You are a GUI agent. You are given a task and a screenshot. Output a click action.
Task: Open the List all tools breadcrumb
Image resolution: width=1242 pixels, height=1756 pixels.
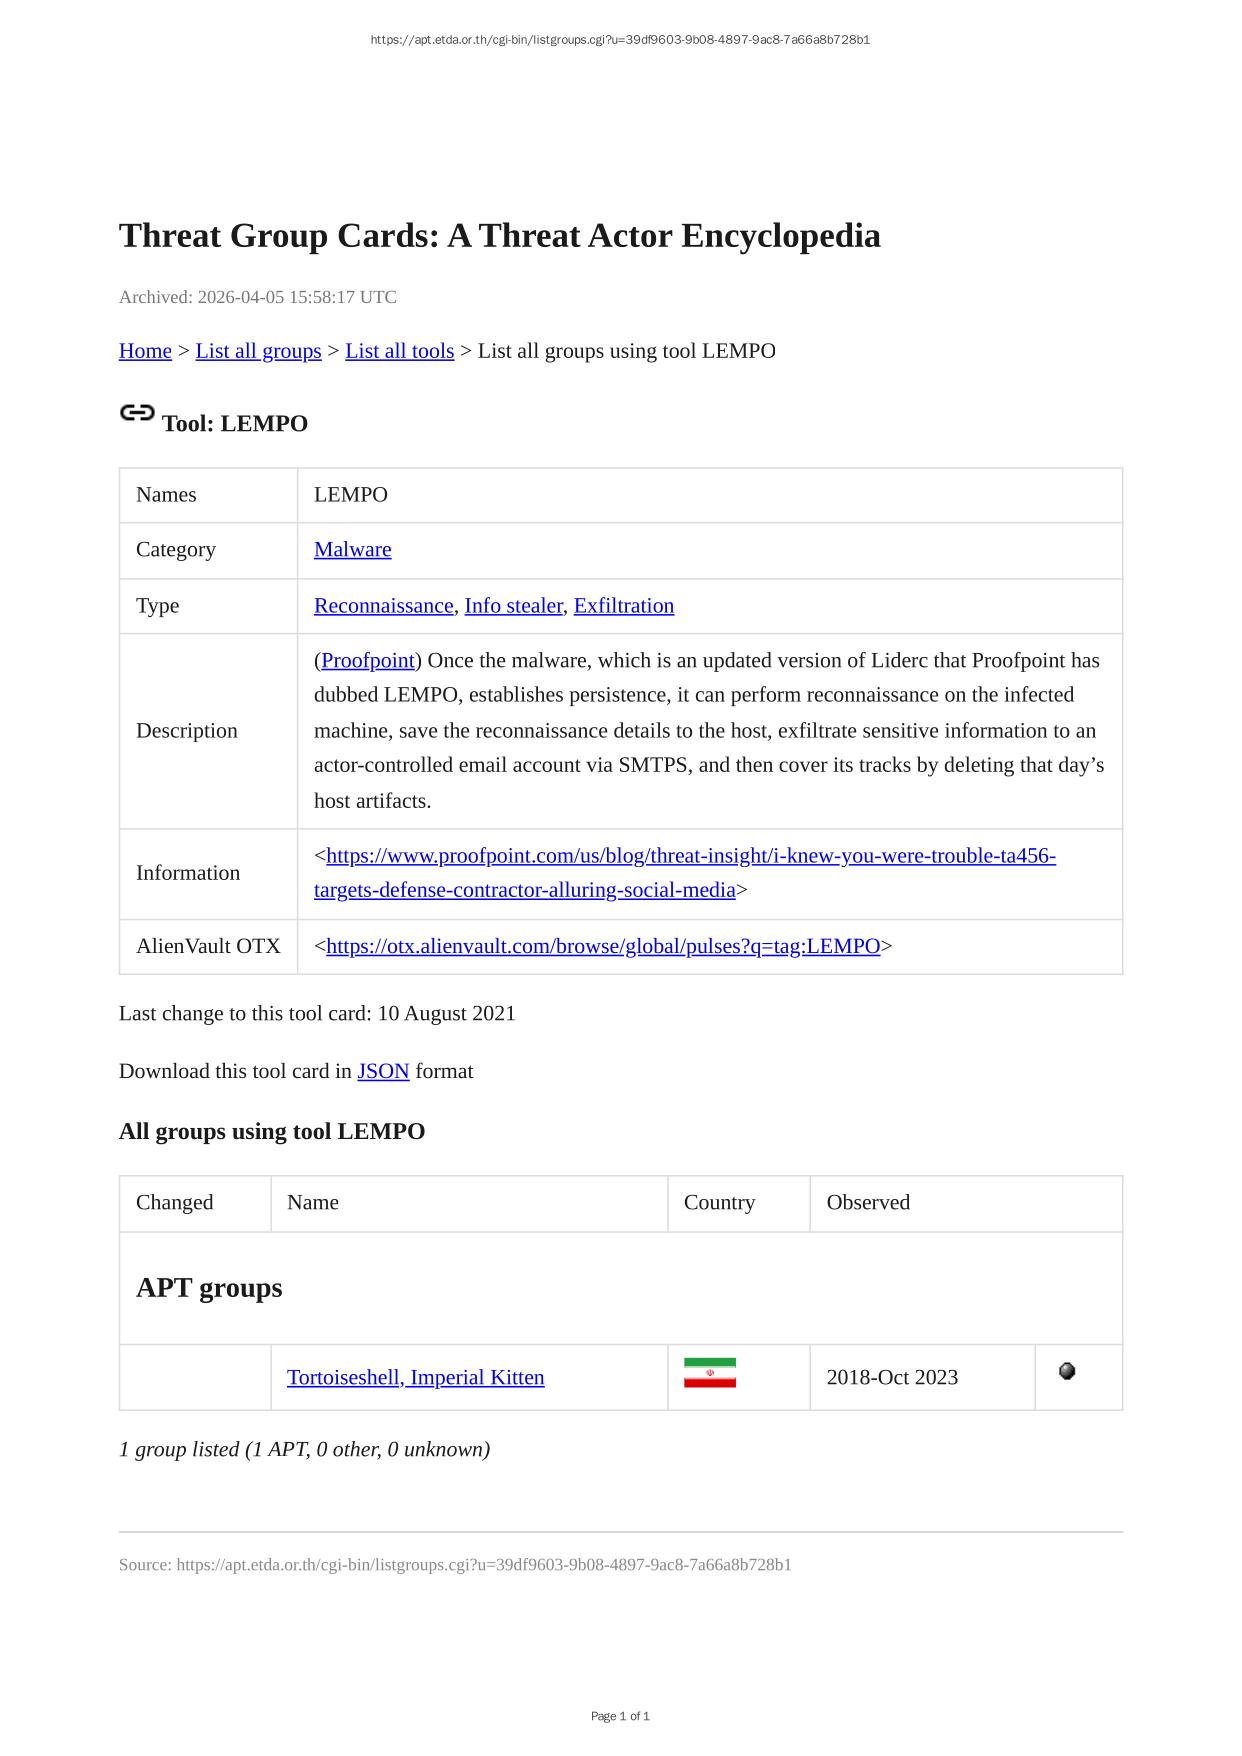[x=399, y=351]
